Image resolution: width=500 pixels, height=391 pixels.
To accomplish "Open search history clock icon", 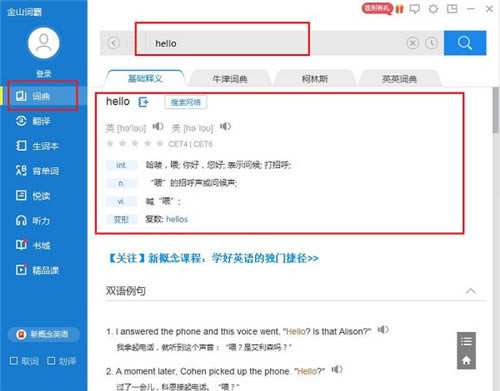I will [x=432, y=43].
